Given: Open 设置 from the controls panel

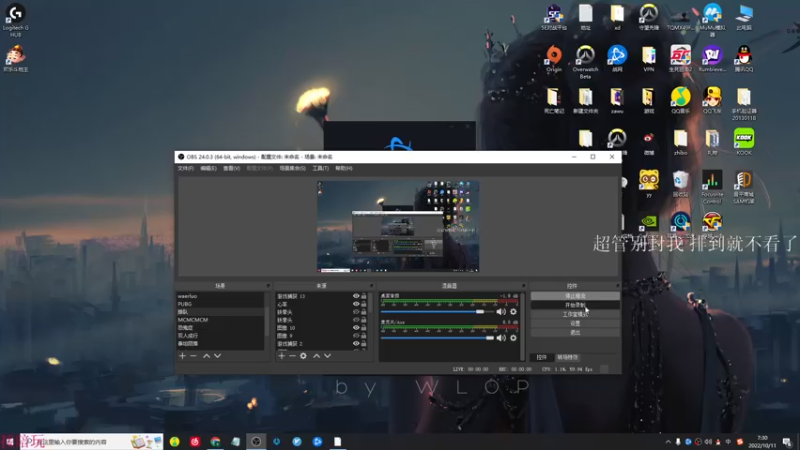Looking at the screenshot, I should [575, 323].
